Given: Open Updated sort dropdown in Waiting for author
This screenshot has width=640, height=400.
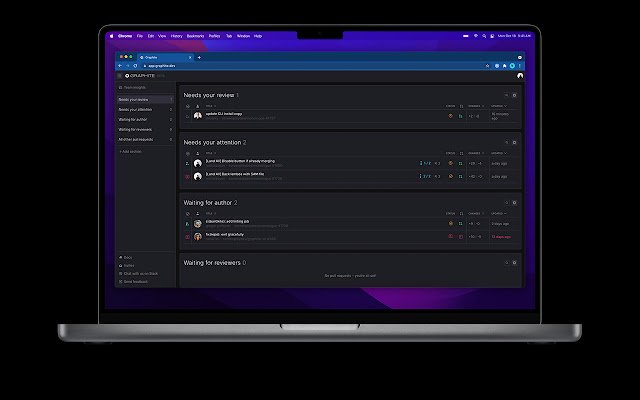Looking at the screenshot, I should [499, 213].
